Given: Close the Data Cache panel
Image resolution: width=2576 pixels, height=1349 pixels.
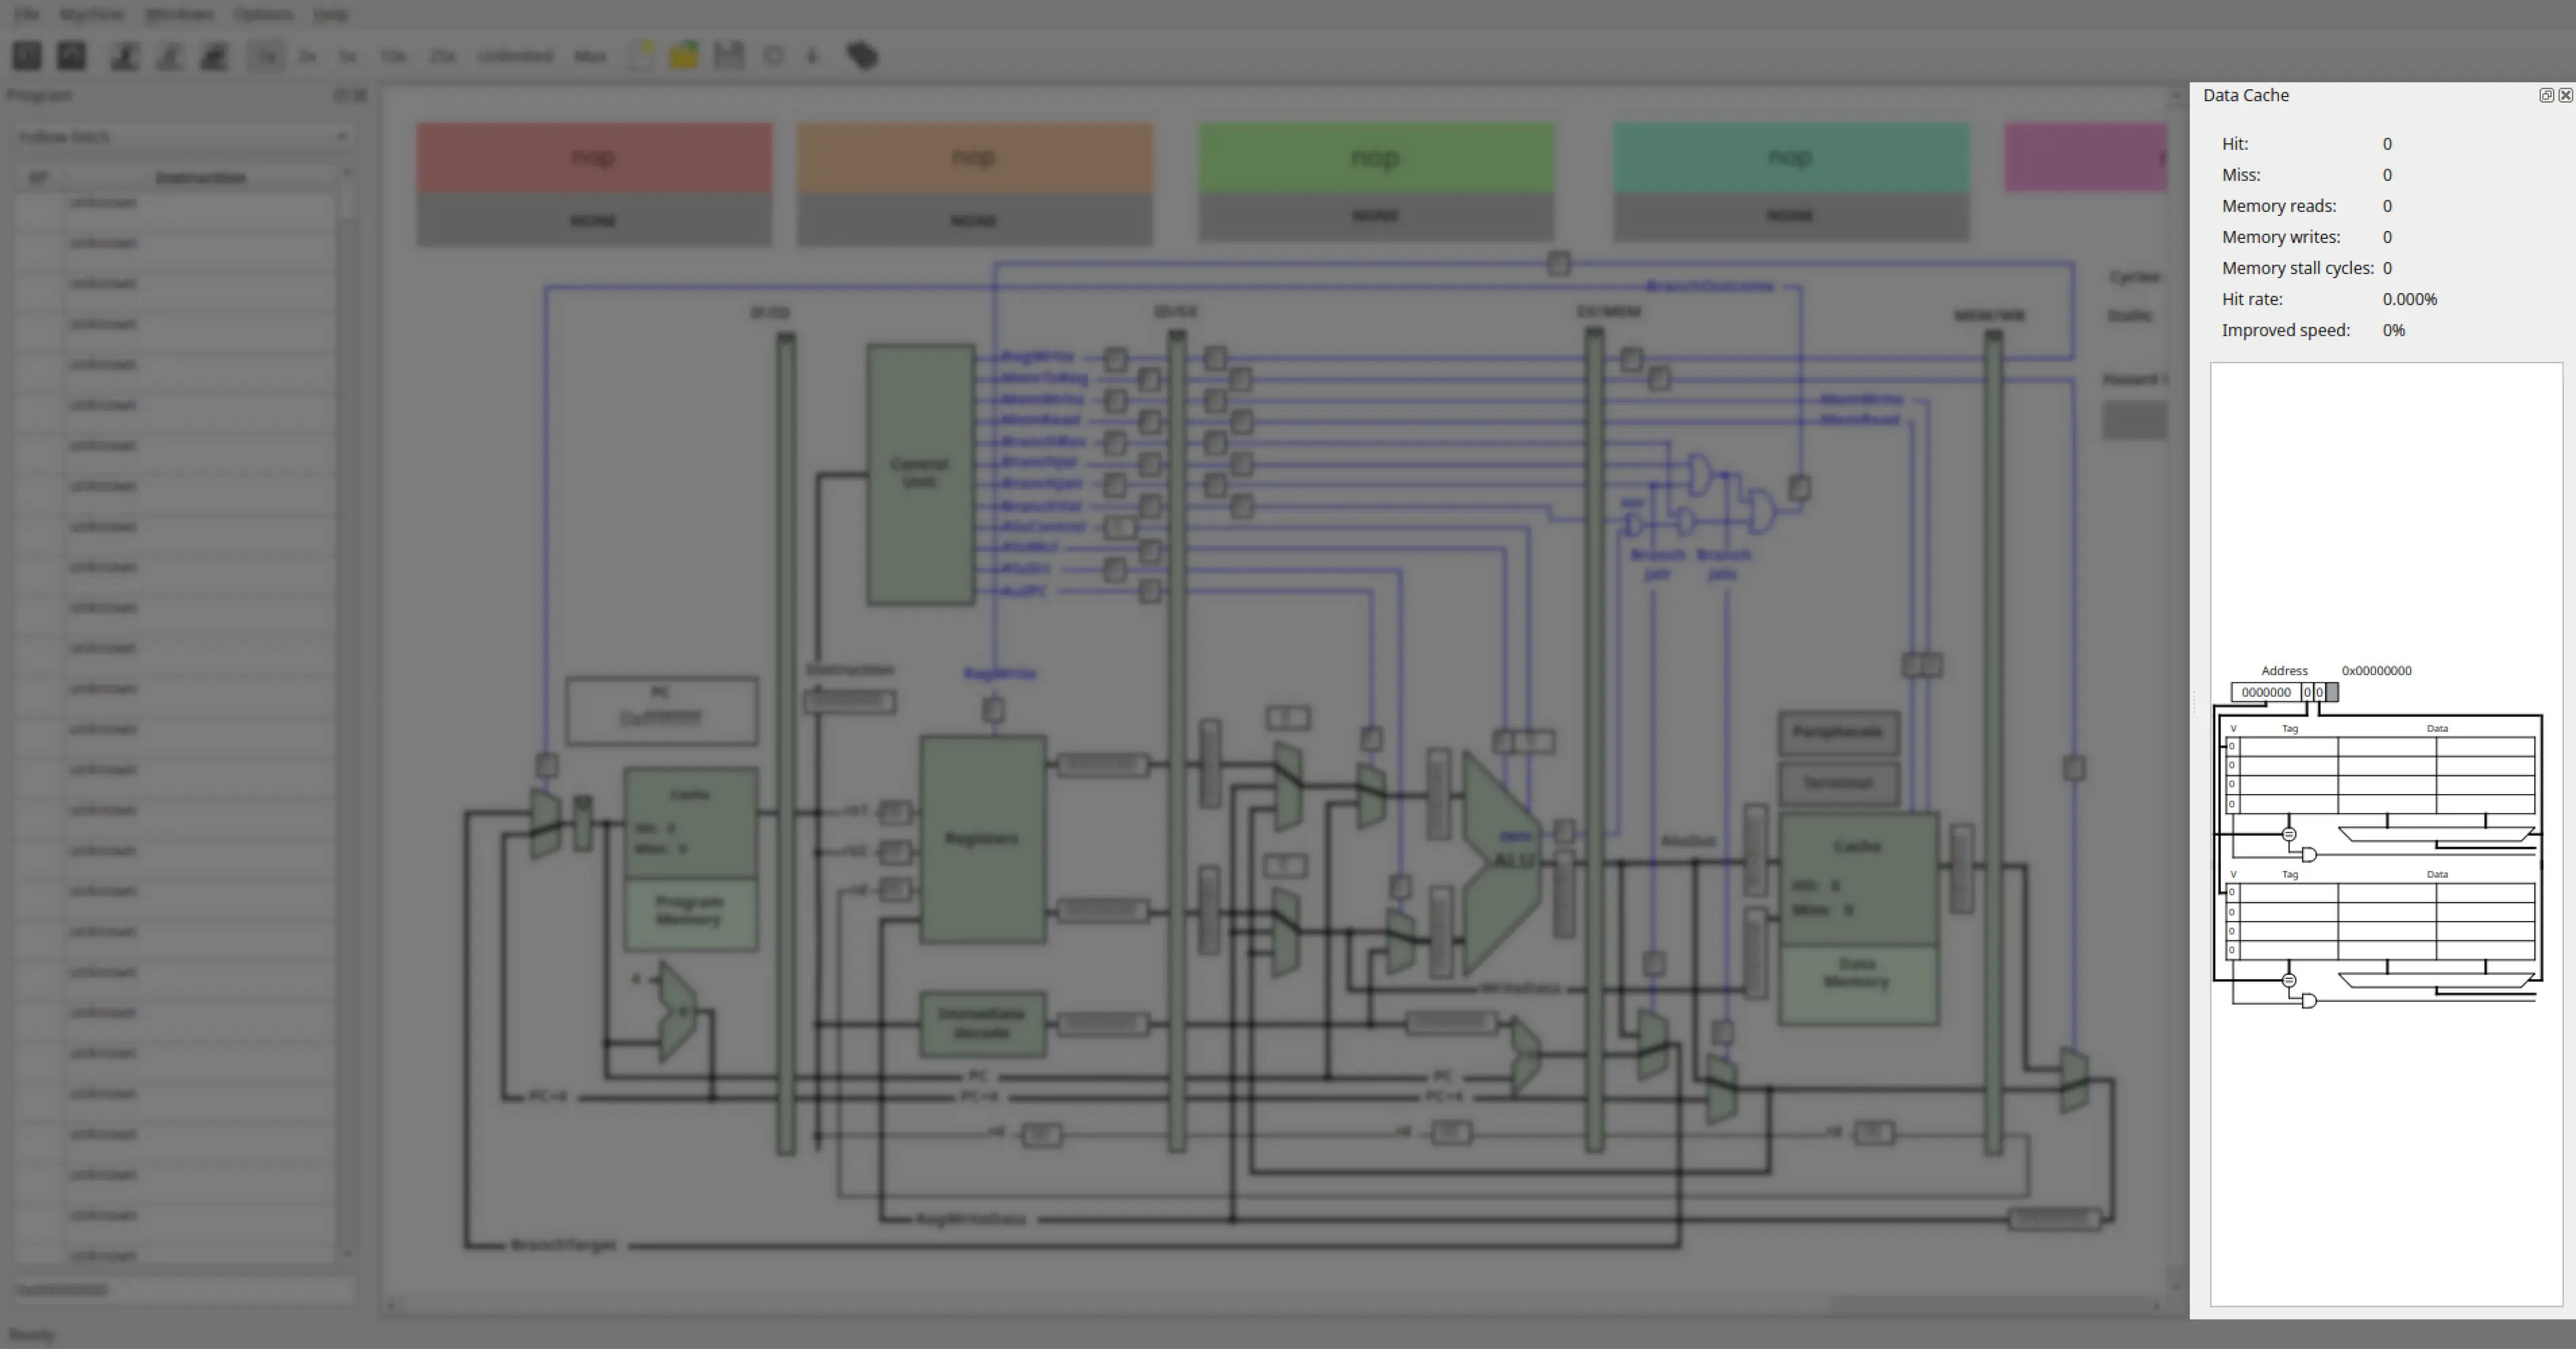Looking at the screenshot, I should pyautogui.click(x=2565, y=95).
